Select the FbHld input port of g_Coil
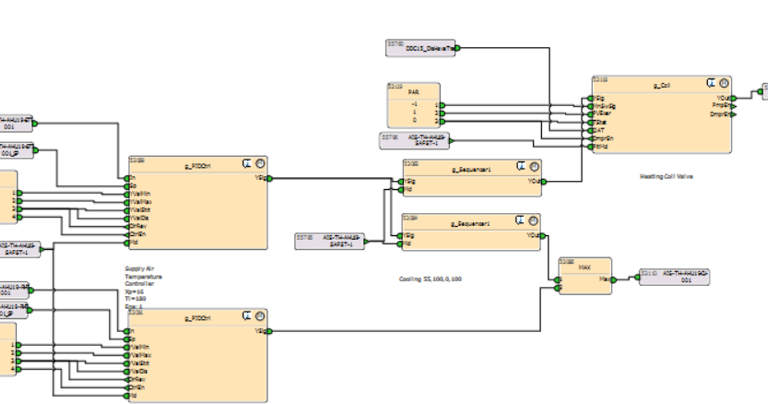The image size is (768, 404). pos(591,146)
